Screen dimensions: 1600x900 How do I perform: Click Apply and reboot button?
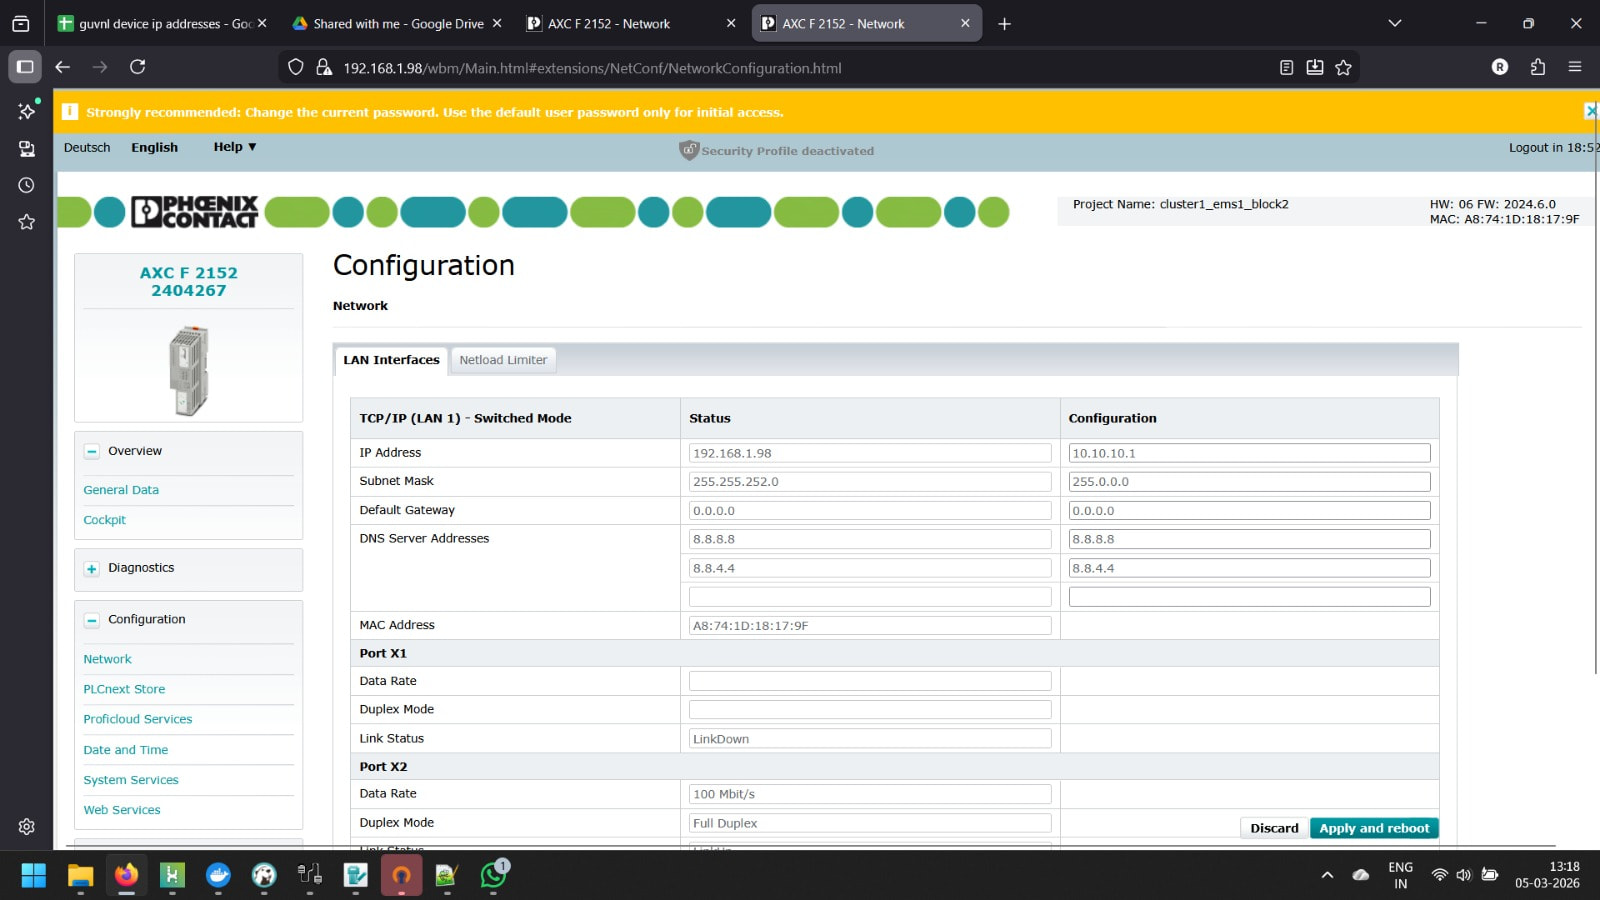[x=1373, y=828]
